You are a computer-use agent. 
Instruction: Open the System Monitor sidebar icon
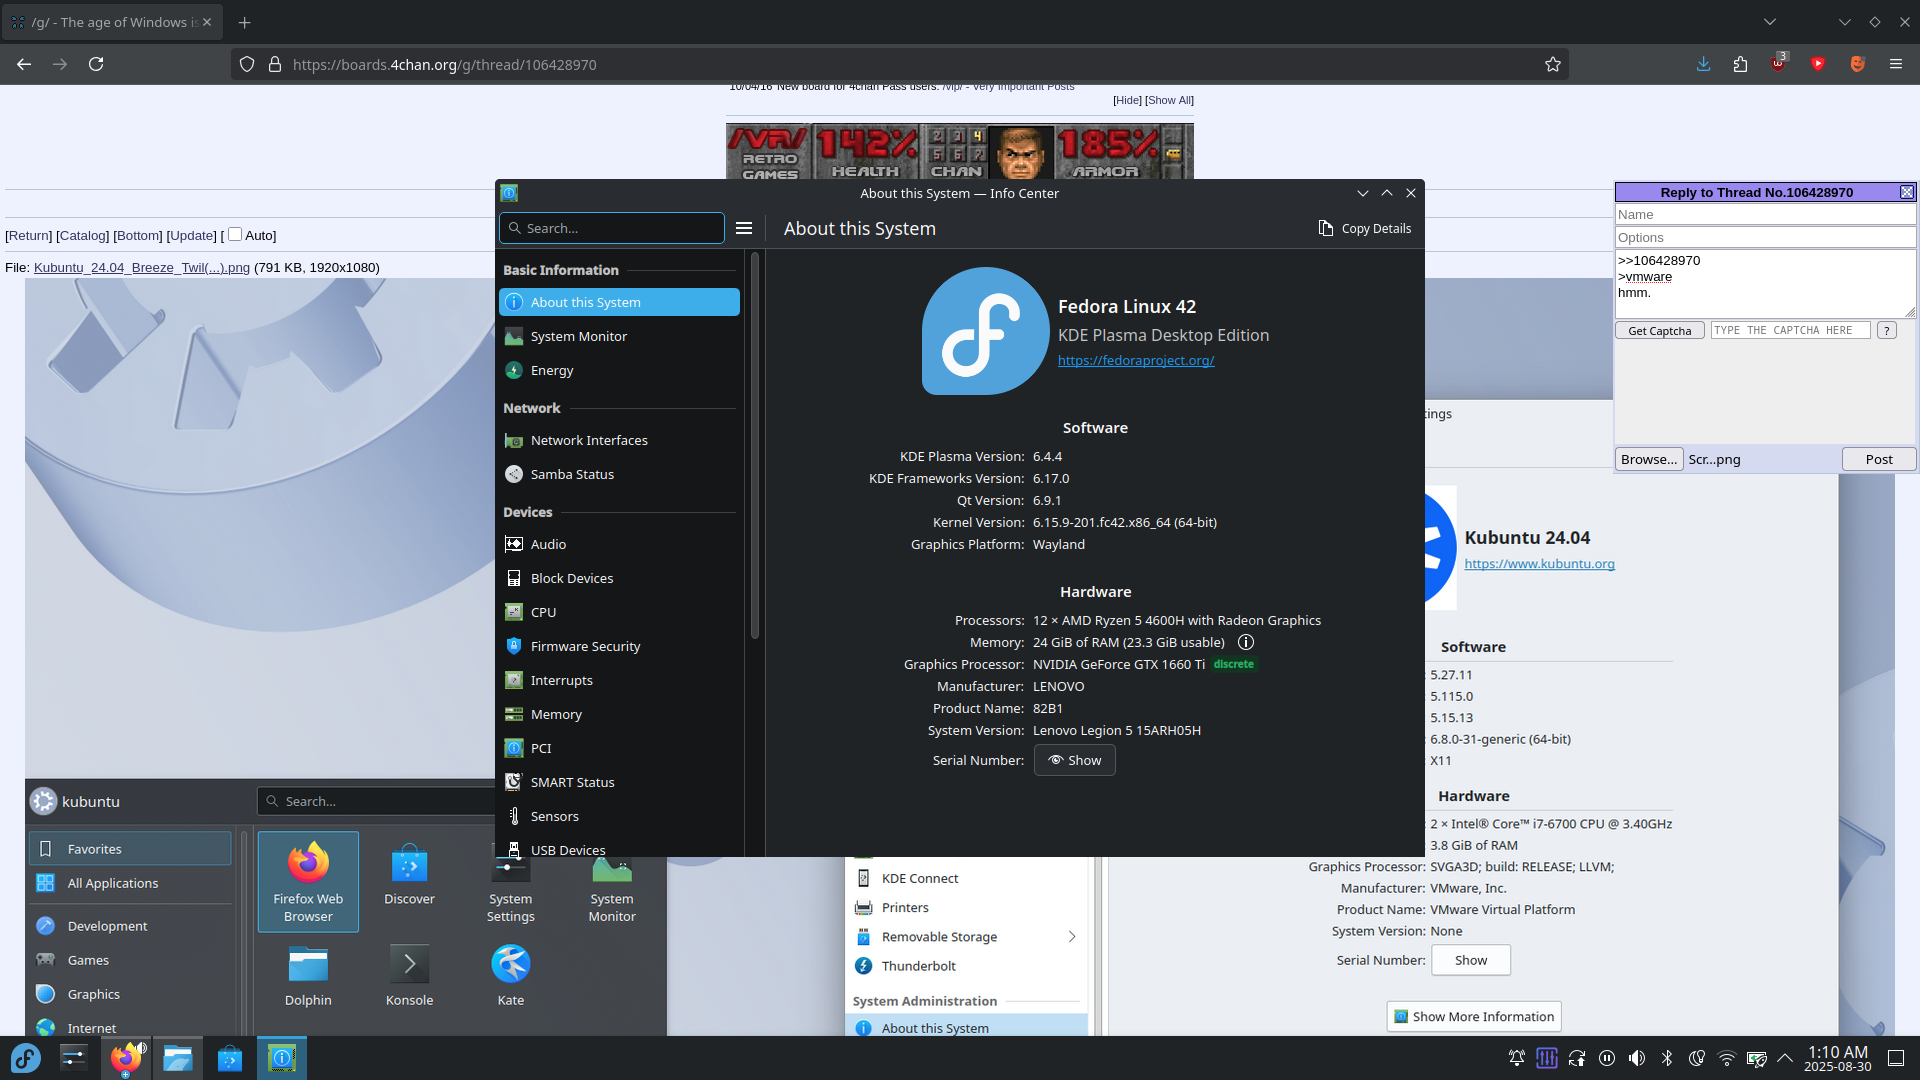(513, 336)
